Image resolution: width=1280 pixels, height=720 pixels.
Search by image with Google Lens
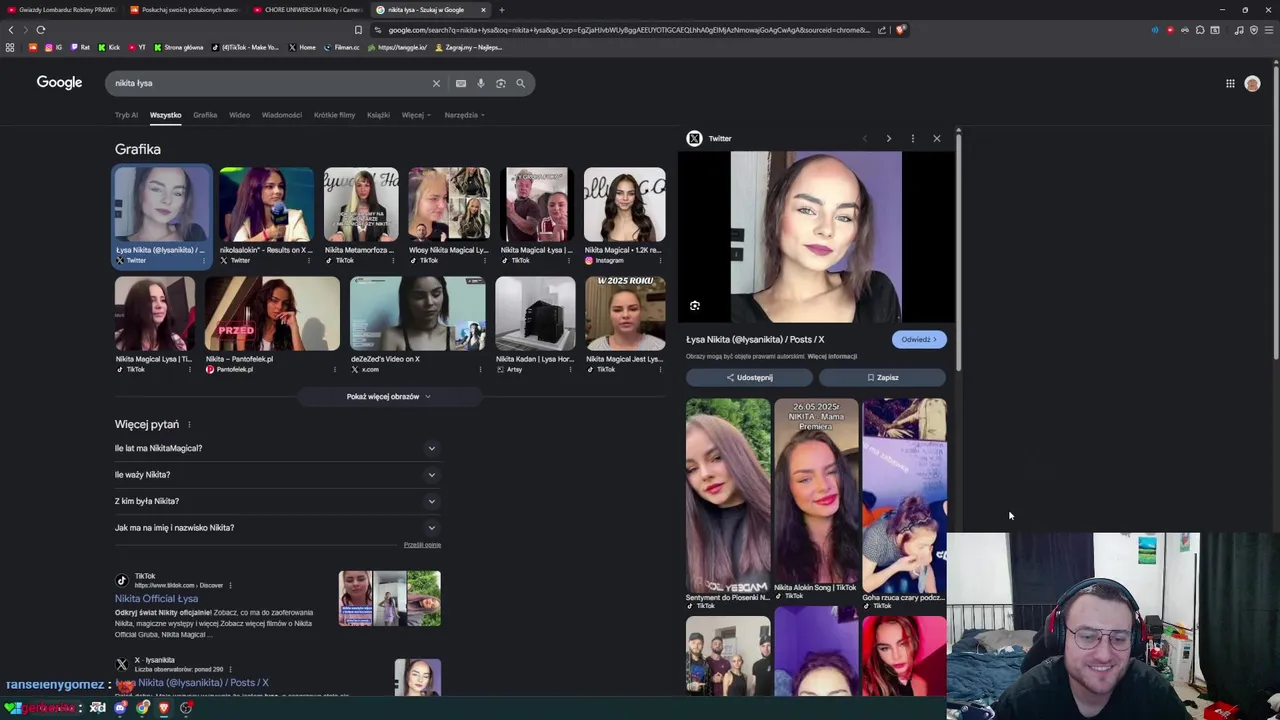pyautogui.click(x=501, y=83)
